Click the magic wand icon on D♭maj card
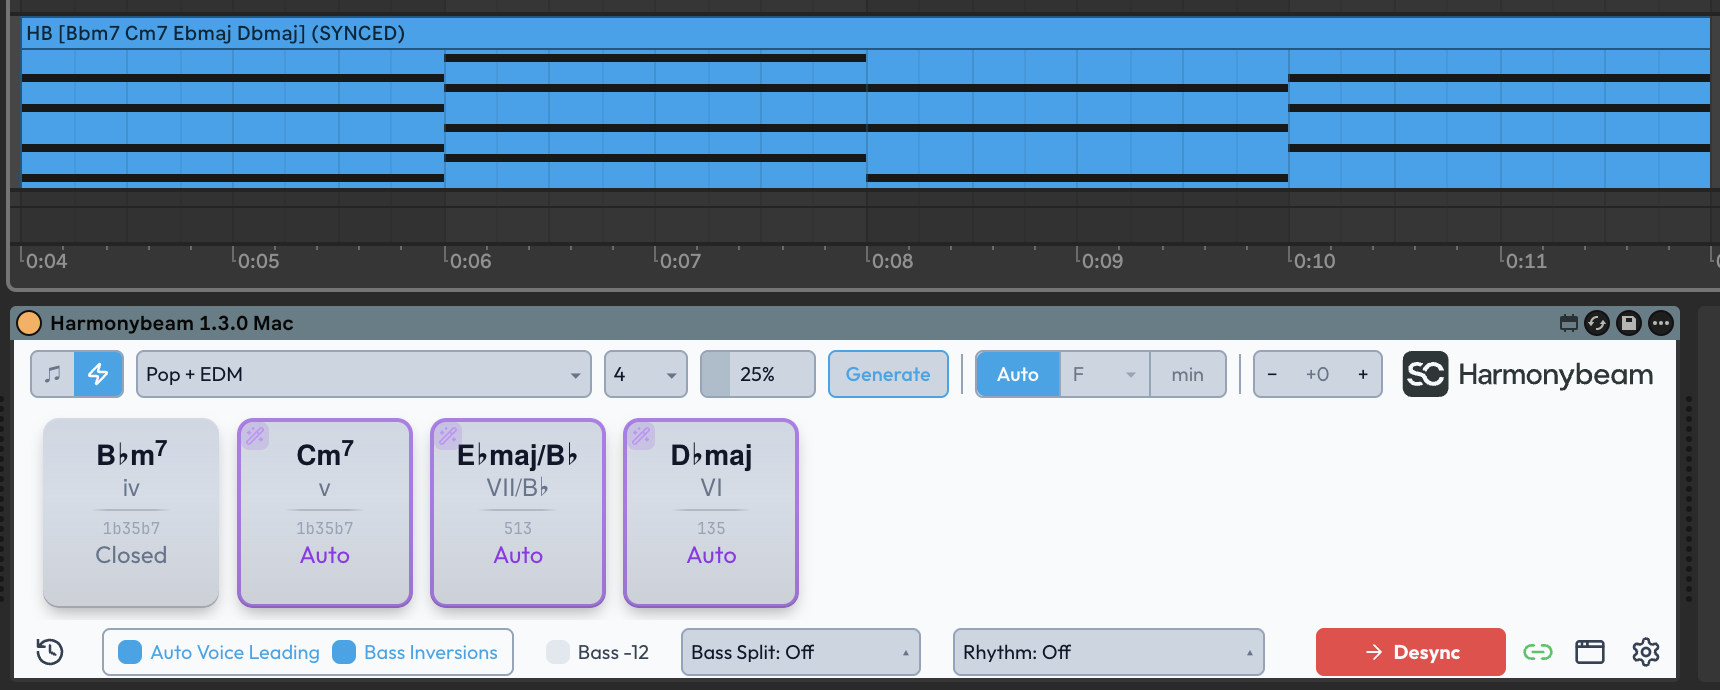Viewport: 1720px width, 690px height. [x=641, y=435]
